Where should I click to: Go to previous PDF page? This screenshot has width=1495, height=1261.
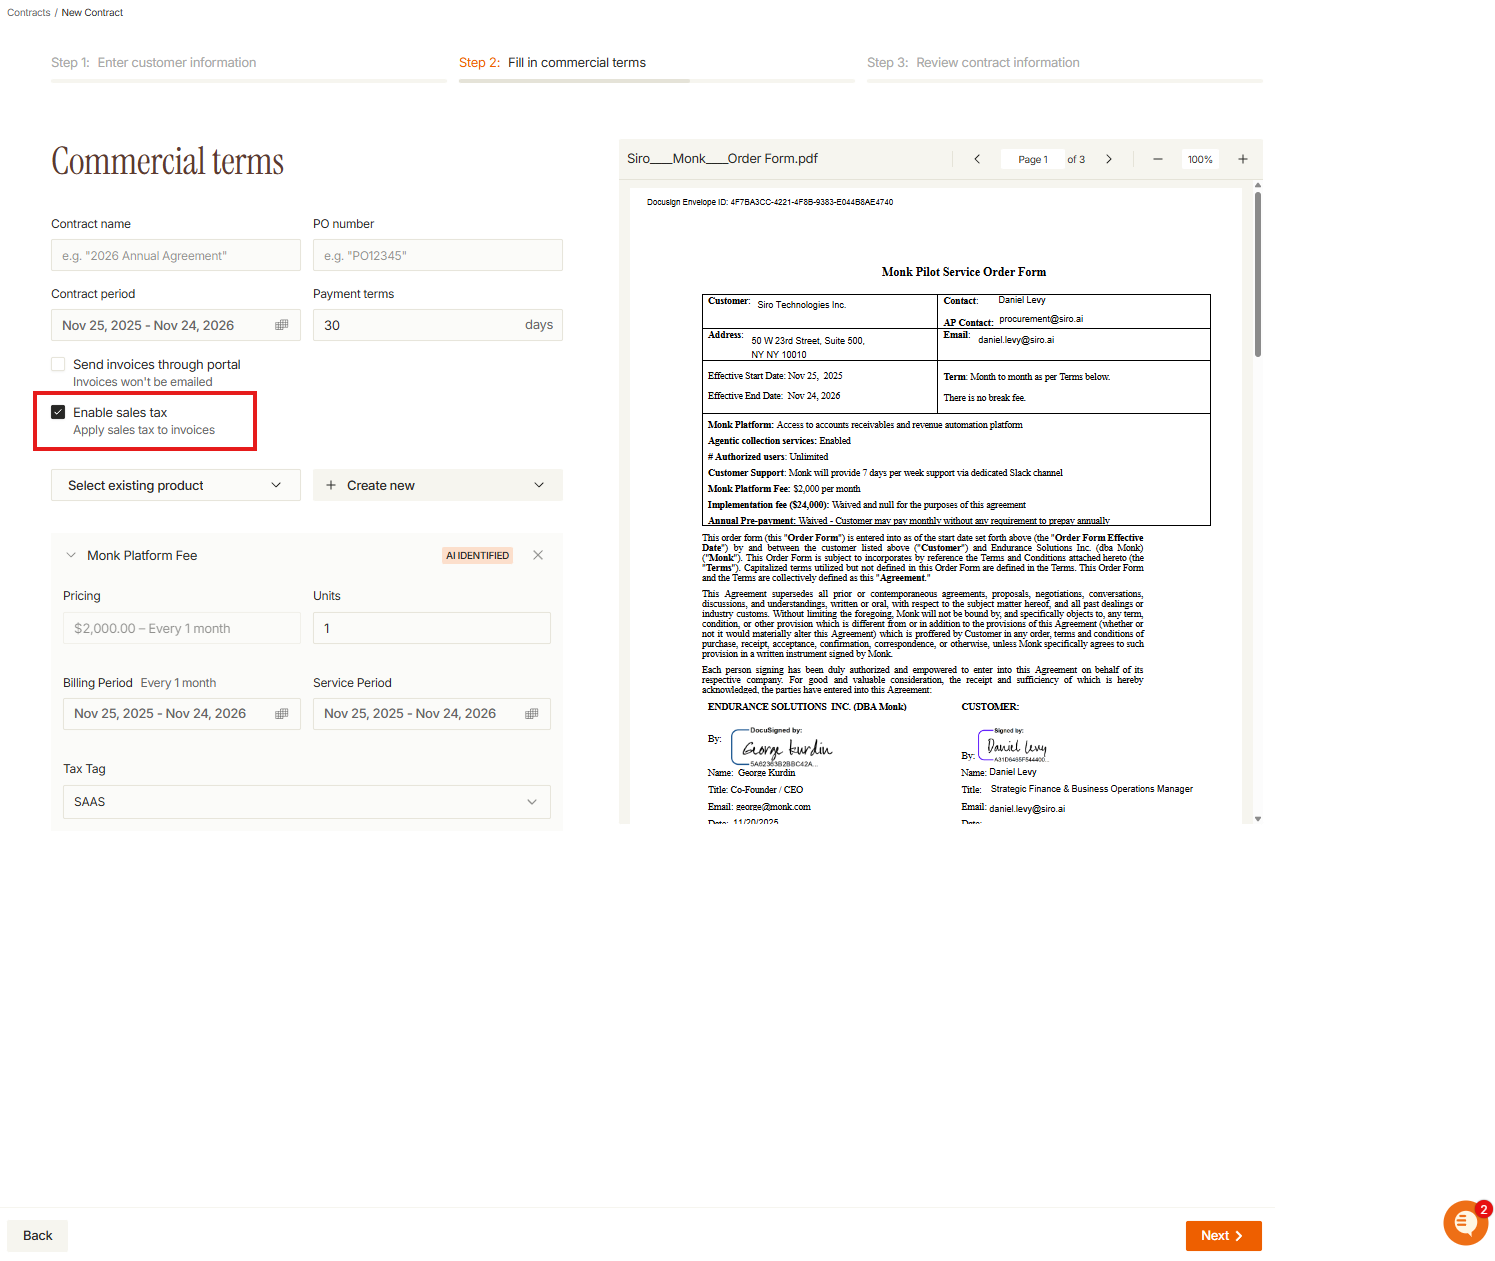[977, 159]
